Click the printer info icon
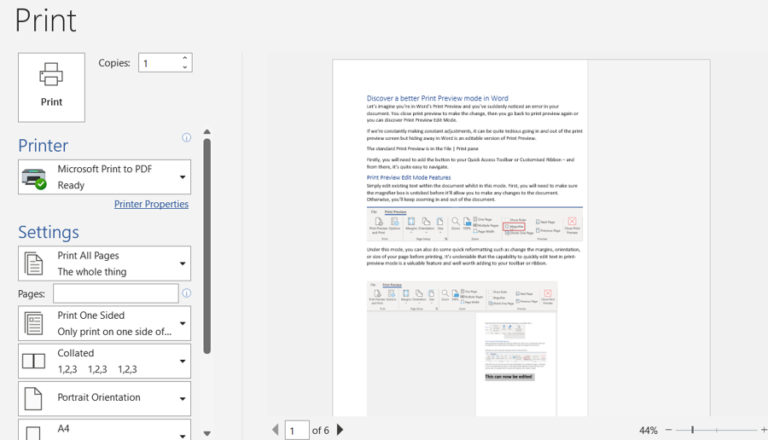This screenshot has width=768, height=440. [x=186, y=138]
